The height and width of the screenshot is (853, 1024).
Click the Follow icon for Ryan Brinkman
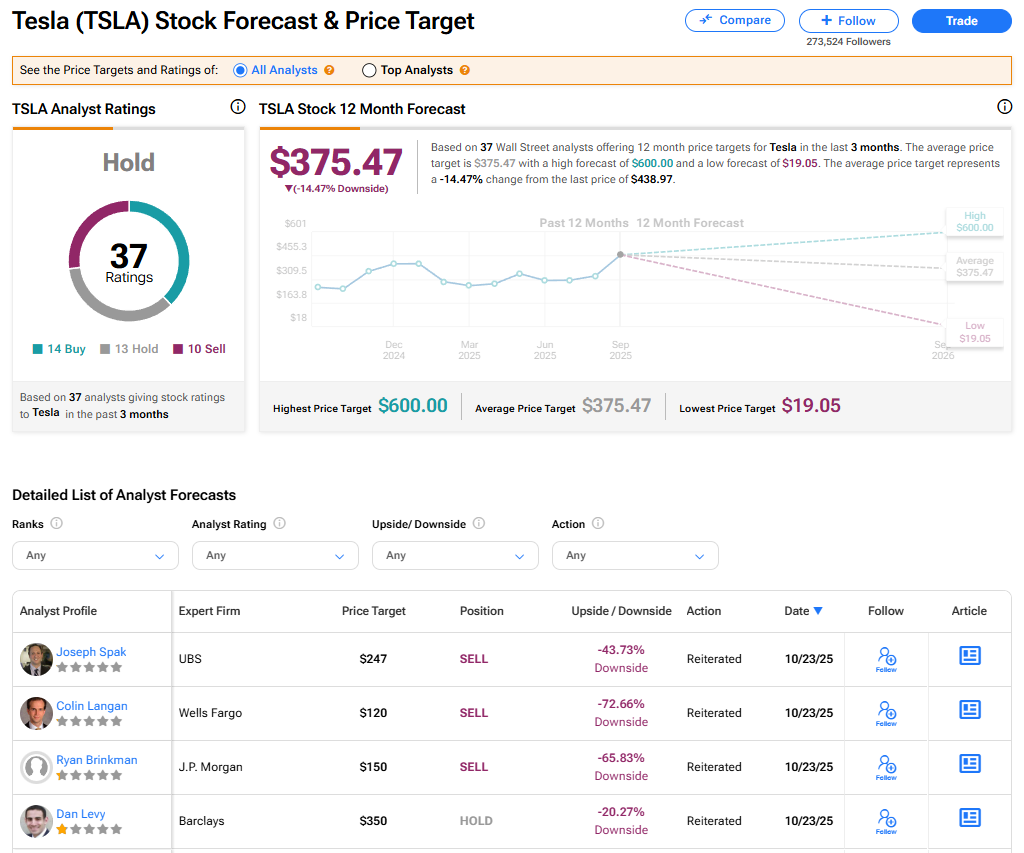[886, 766]
